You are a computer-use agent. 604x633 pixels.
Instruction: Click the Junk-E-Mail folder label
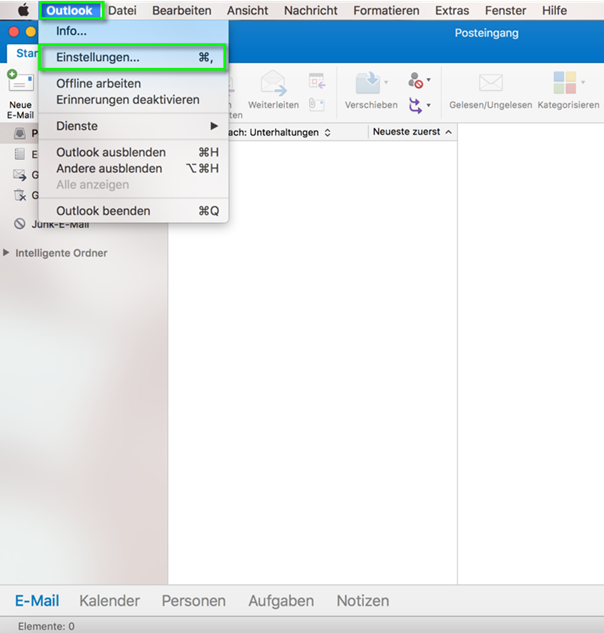pos(61,225)
